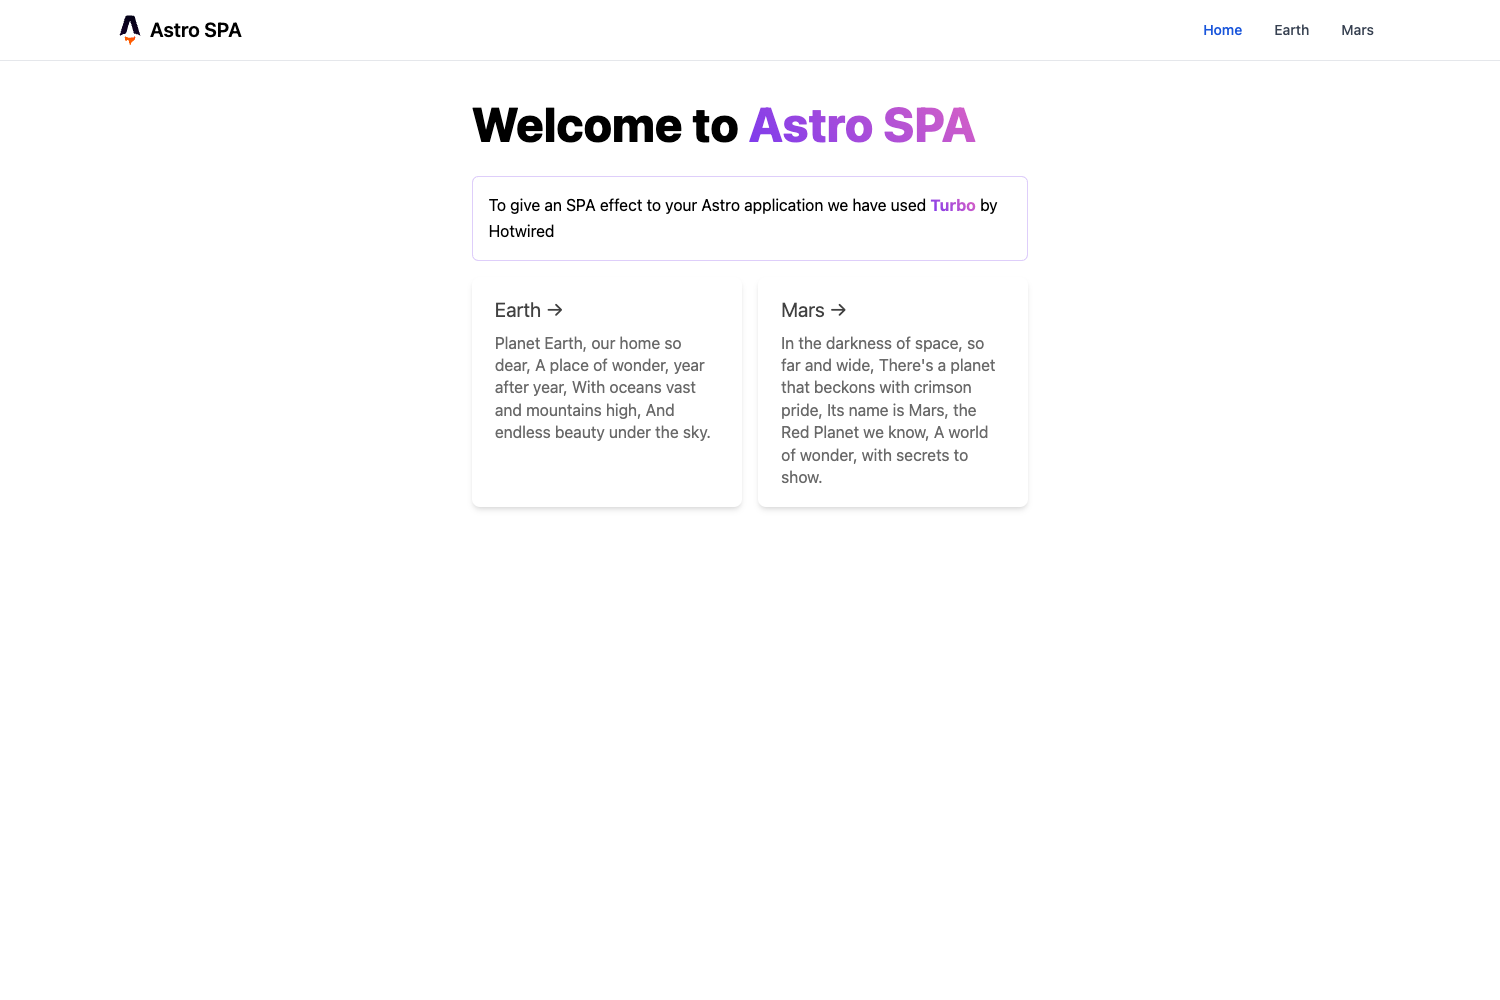Open the Earth card heading

[529, 310]
